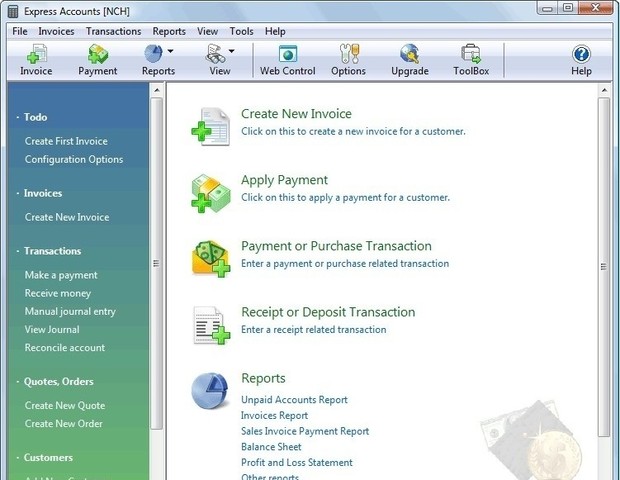Click the Apply Payment heading
Screen dimensions: 620x480
coord(284,180)
